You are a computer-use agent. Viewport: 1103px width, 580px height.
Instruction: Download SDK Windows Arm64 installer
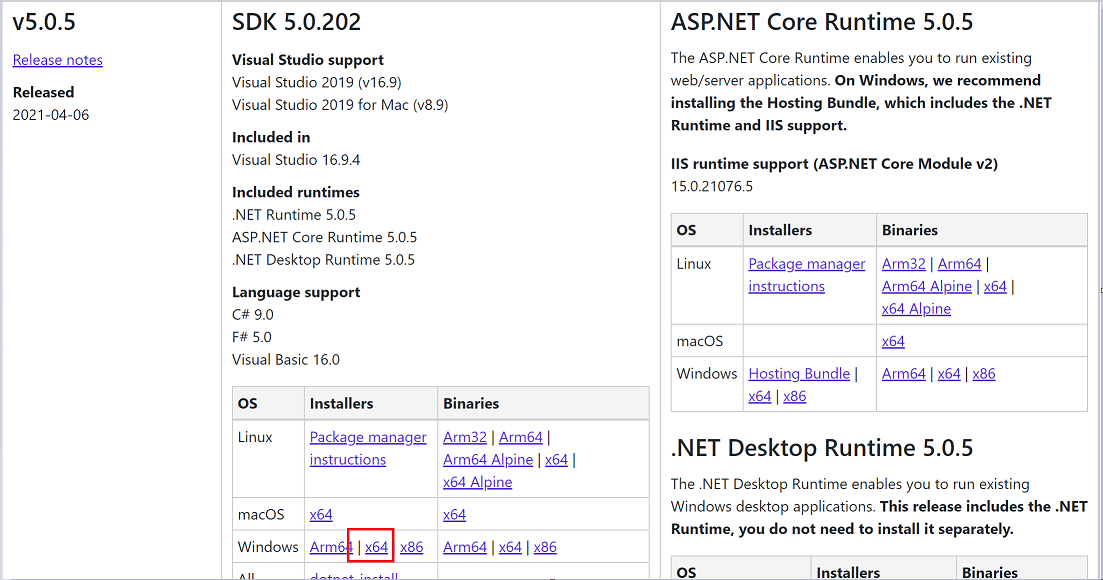[x=331, y=546]
